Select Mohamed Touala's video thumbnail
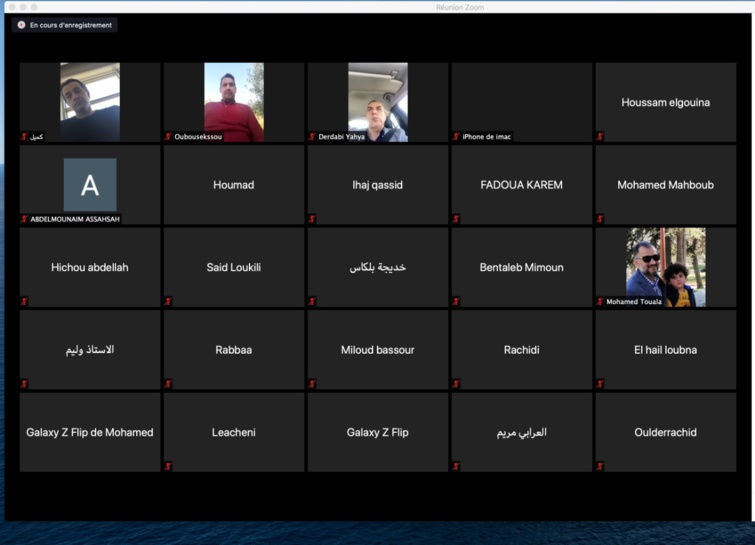The image size is (755, 545). 665,266
